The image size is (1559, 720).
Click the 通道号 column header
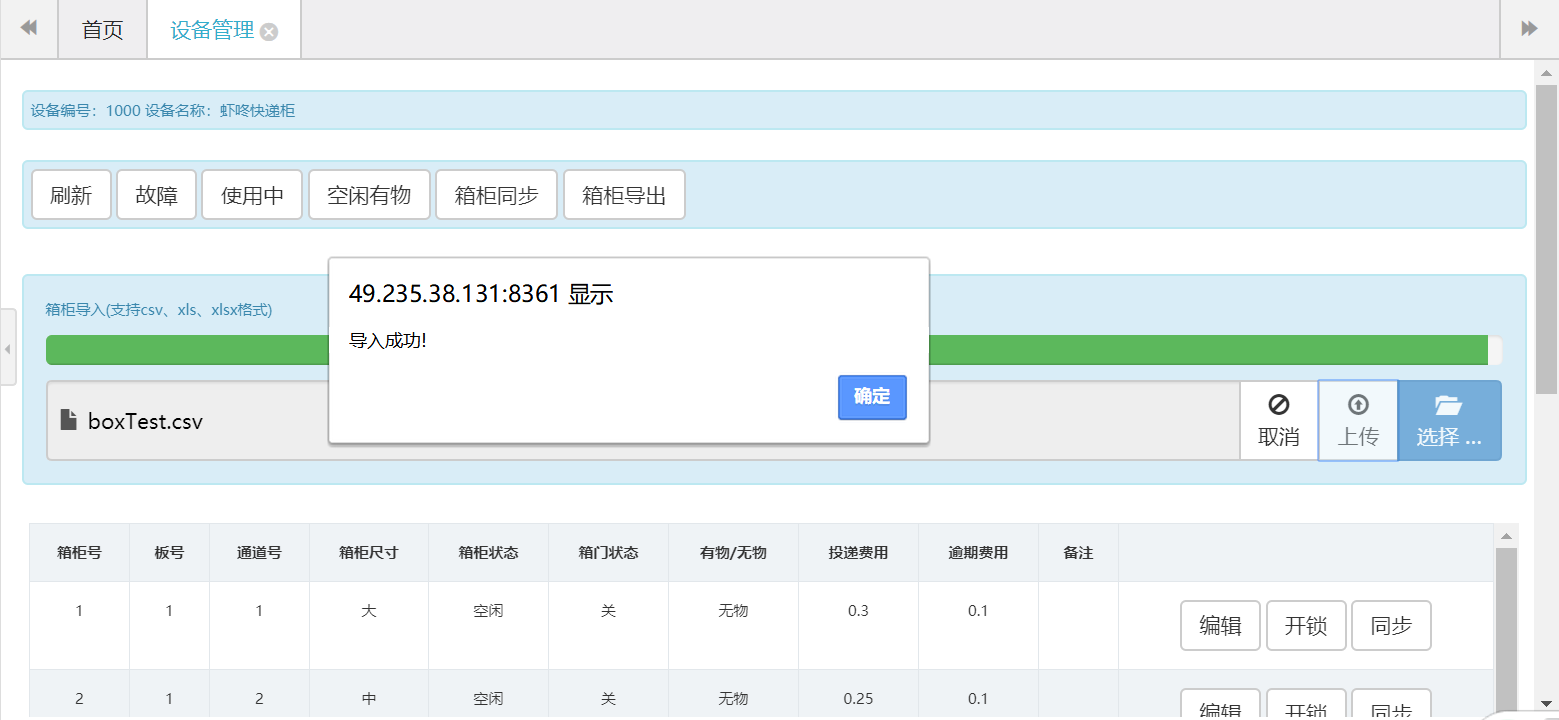click(259, 552)
